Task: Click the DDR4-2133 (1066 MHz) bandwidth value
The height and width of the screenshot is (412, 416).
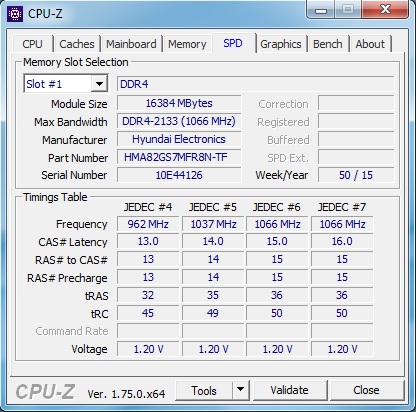Action: tap(179, 121)
